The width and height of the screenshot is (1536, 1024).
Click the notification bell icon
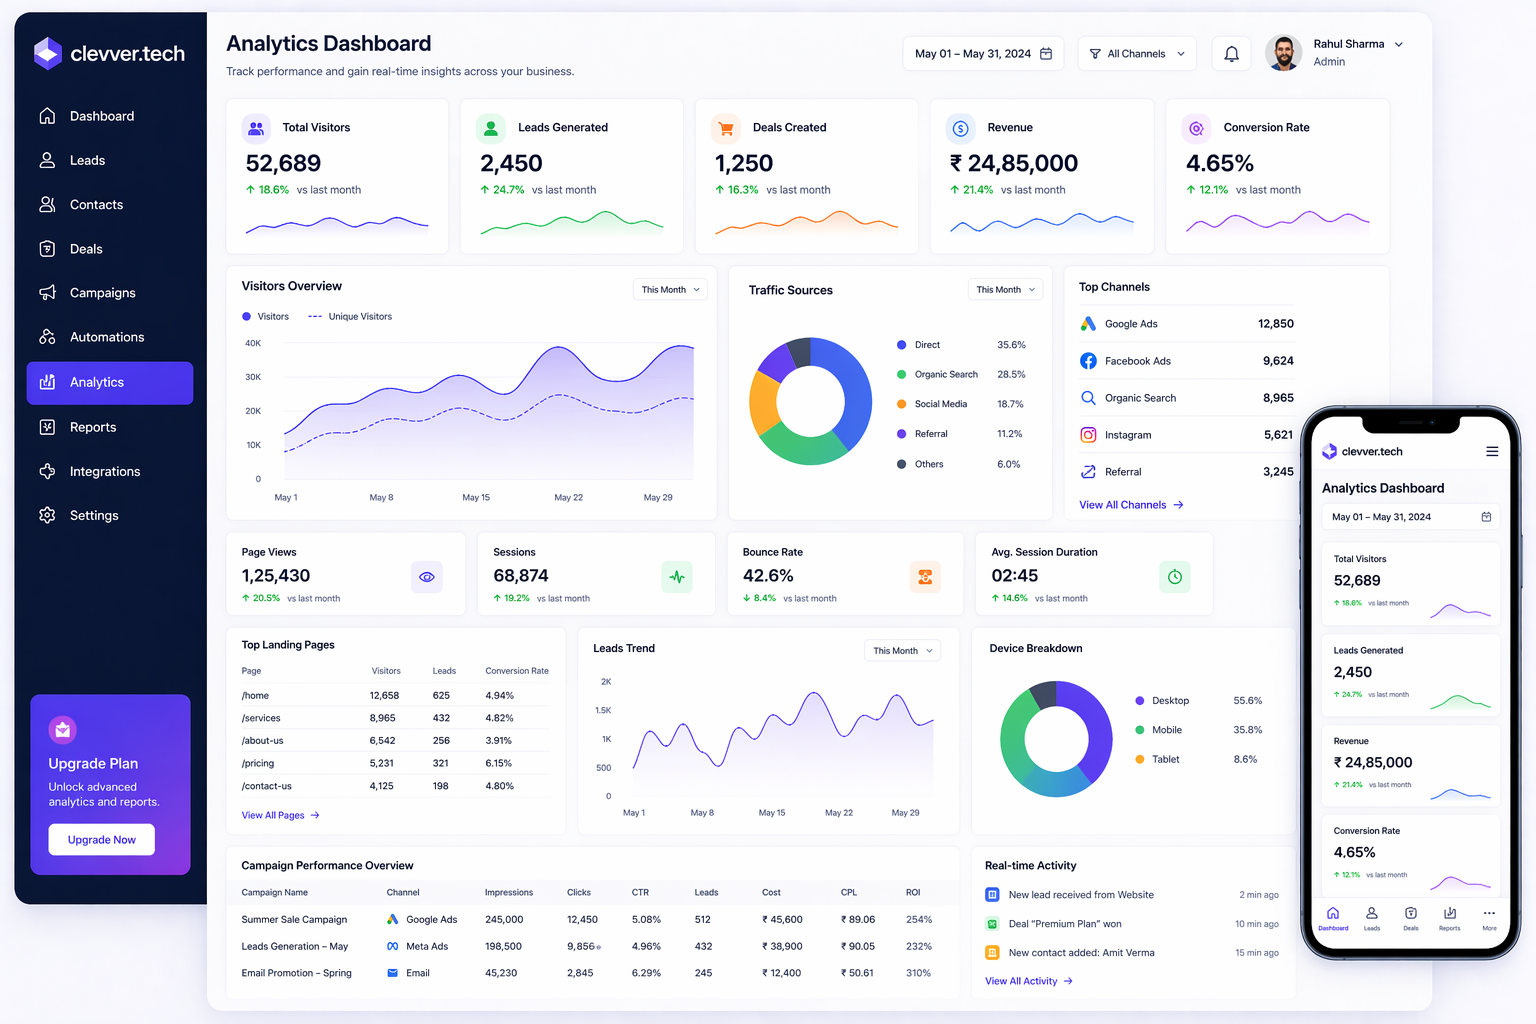click(x=1231, y=54)
